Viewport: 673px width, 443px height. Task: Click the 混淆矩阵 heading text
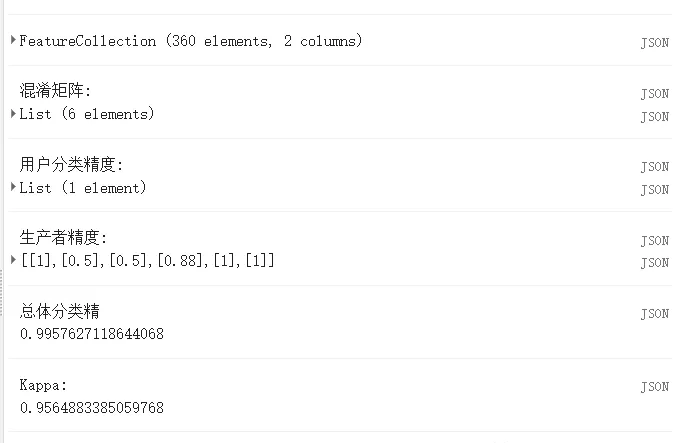[x=55, y=91]
